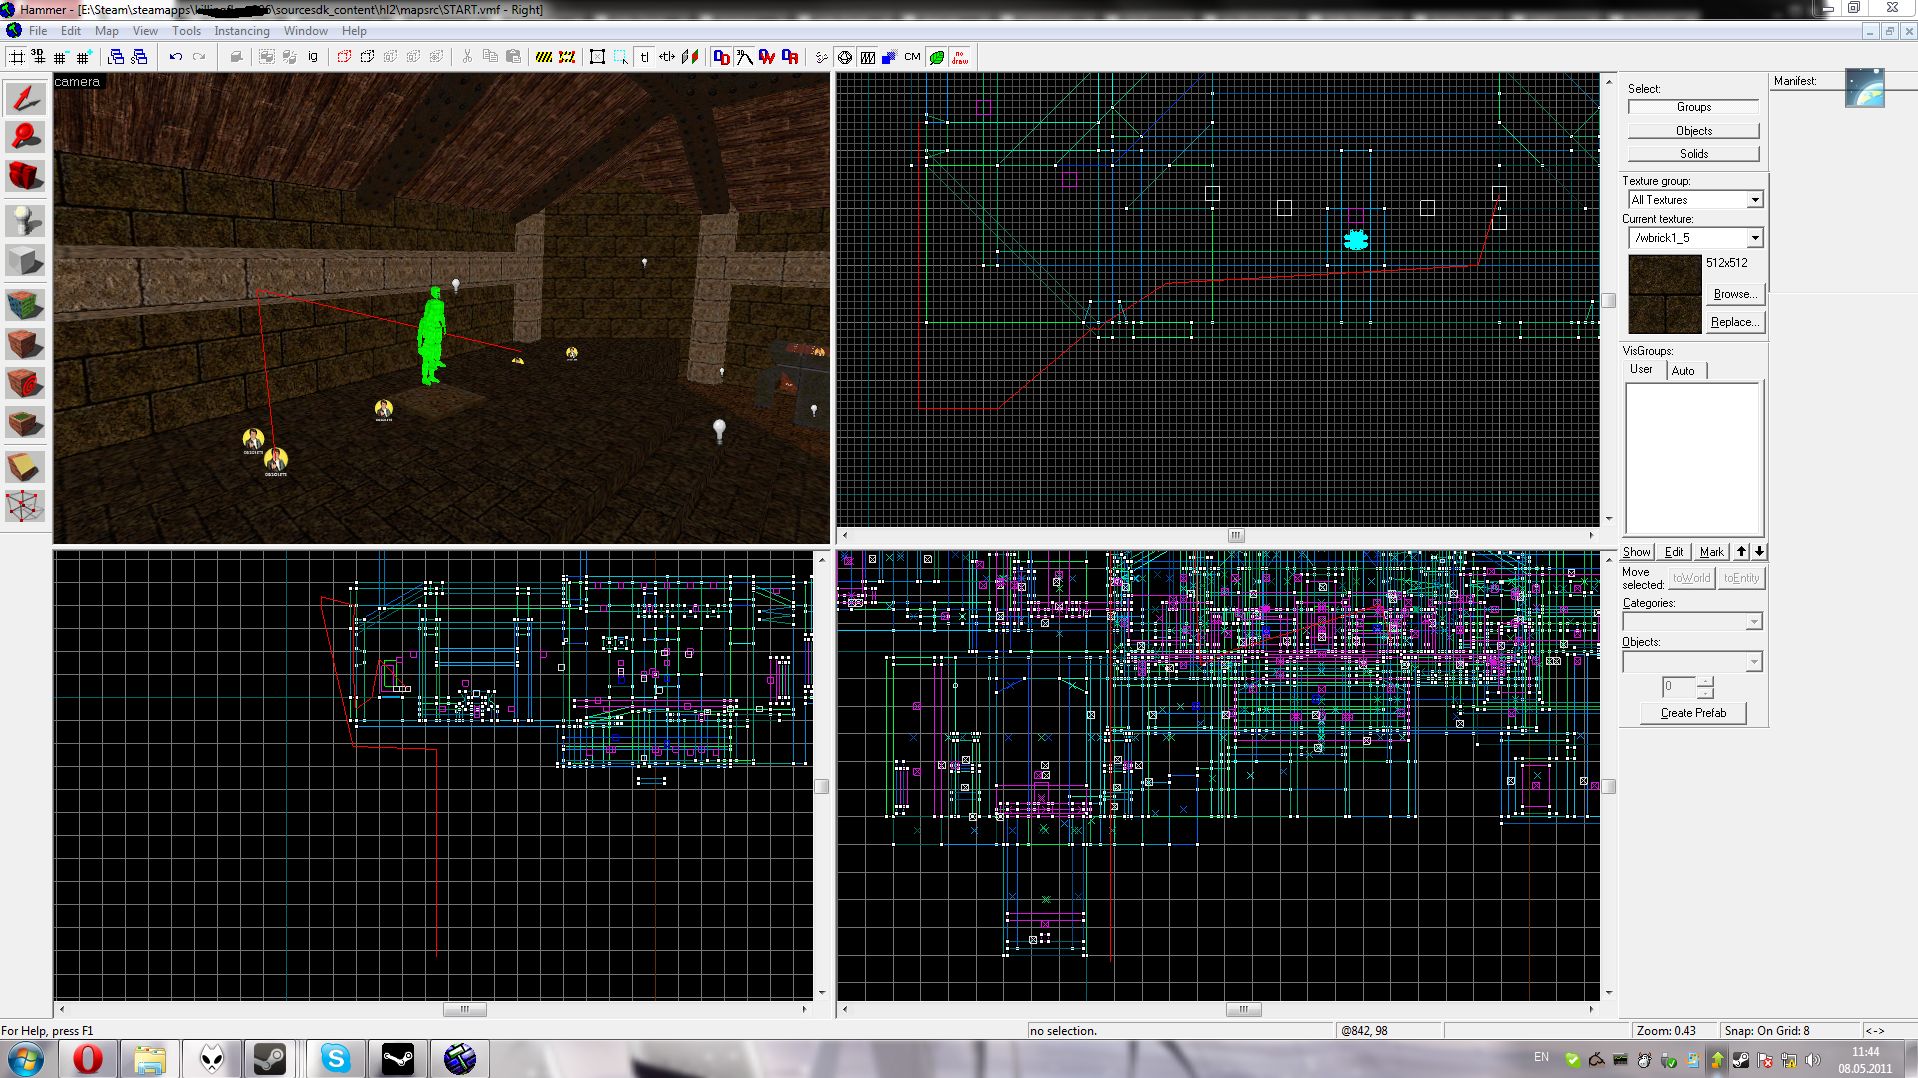Viewport: 1918px width, 1078px height.
Task: Decrease the prefab number stepper
Action: tap(1705, 693)
